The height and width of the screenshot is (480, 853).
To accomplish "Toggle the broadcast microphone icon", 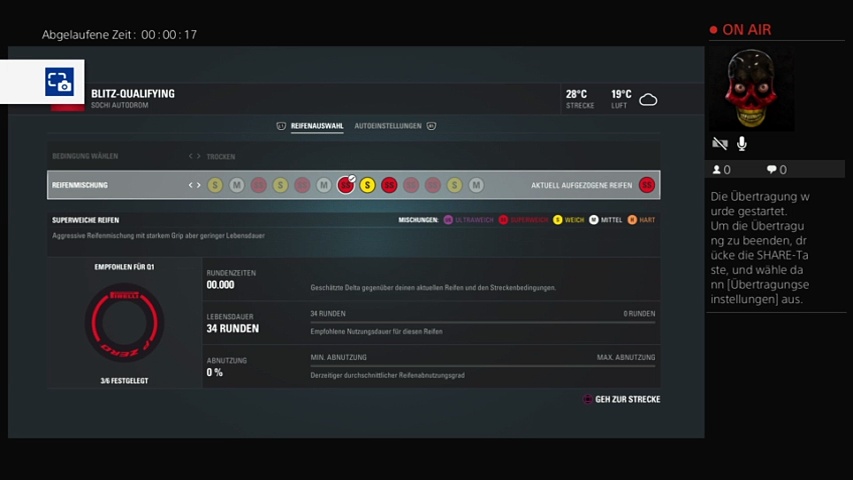I will click(x=742, y=144).
